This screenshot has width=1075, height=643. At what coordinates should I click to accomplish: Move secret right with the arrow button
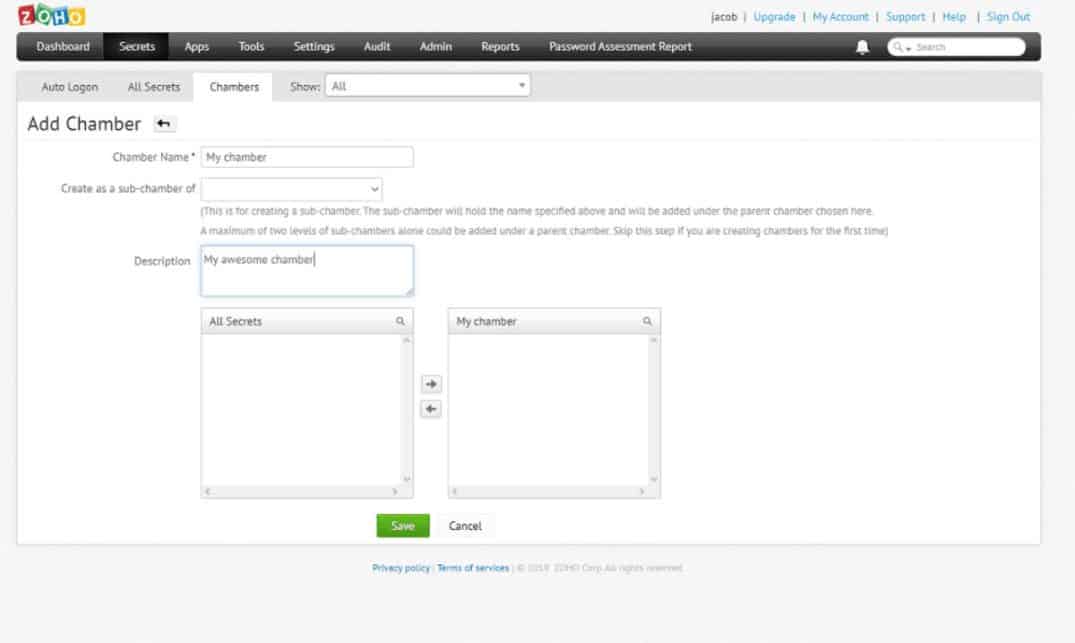[430, 384]
